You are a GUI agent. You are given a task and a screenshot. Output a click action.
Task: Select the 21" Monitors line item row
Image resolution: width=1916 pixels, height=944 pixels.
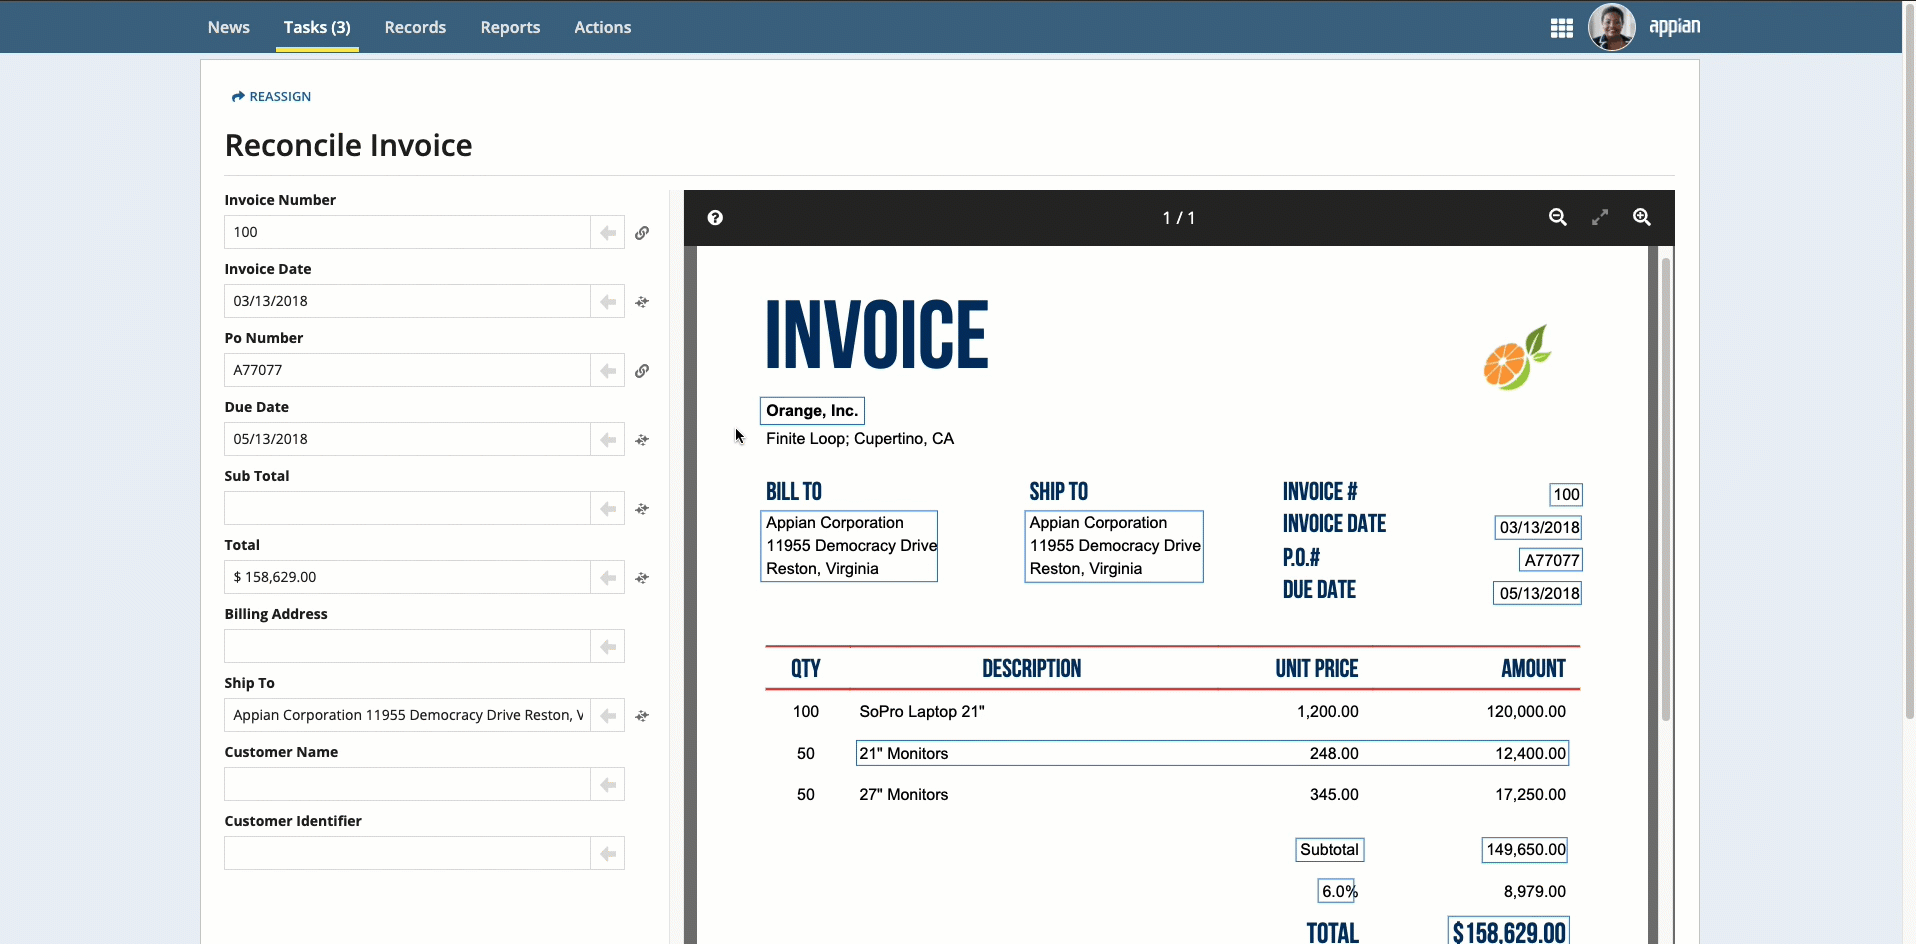pos(1212,753)
